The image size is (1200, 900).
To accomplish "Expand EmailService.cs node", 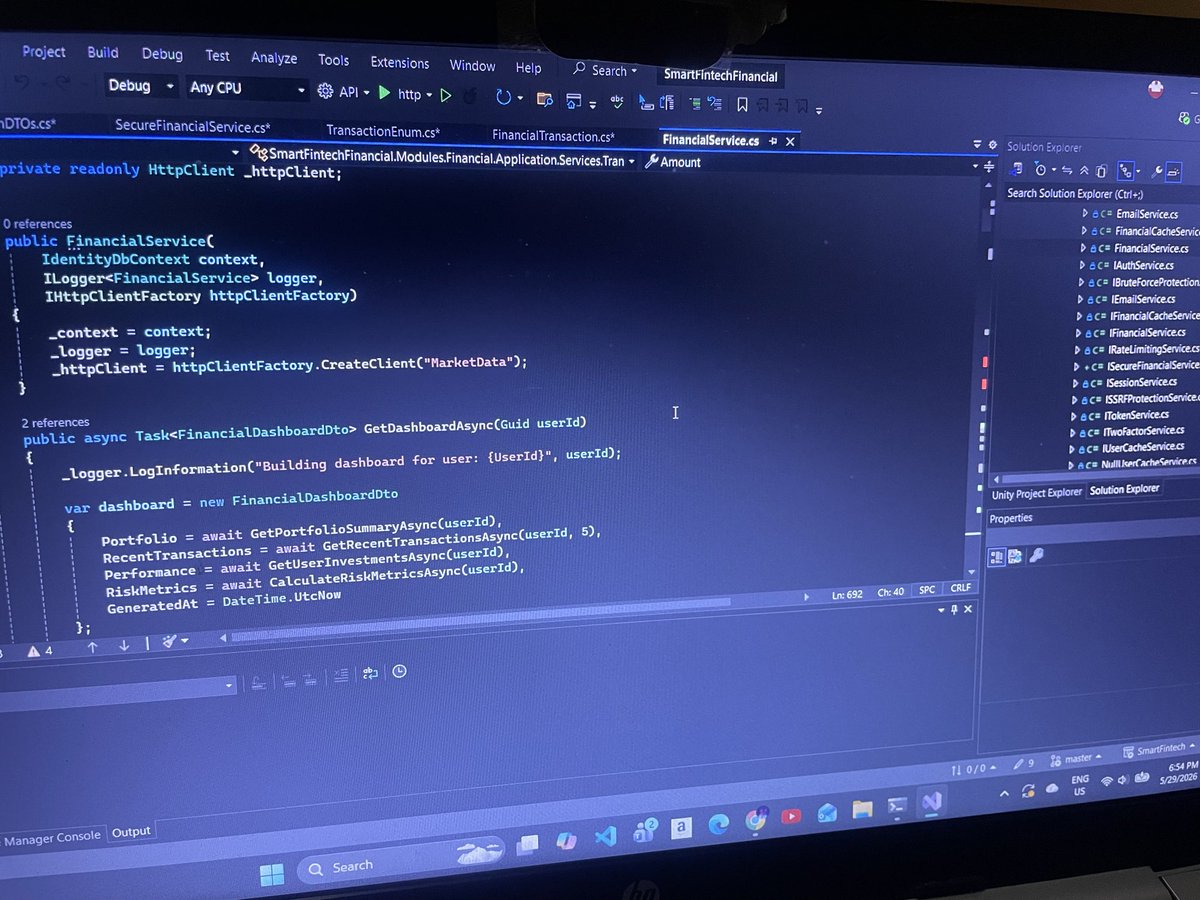I will (1084, 214).
